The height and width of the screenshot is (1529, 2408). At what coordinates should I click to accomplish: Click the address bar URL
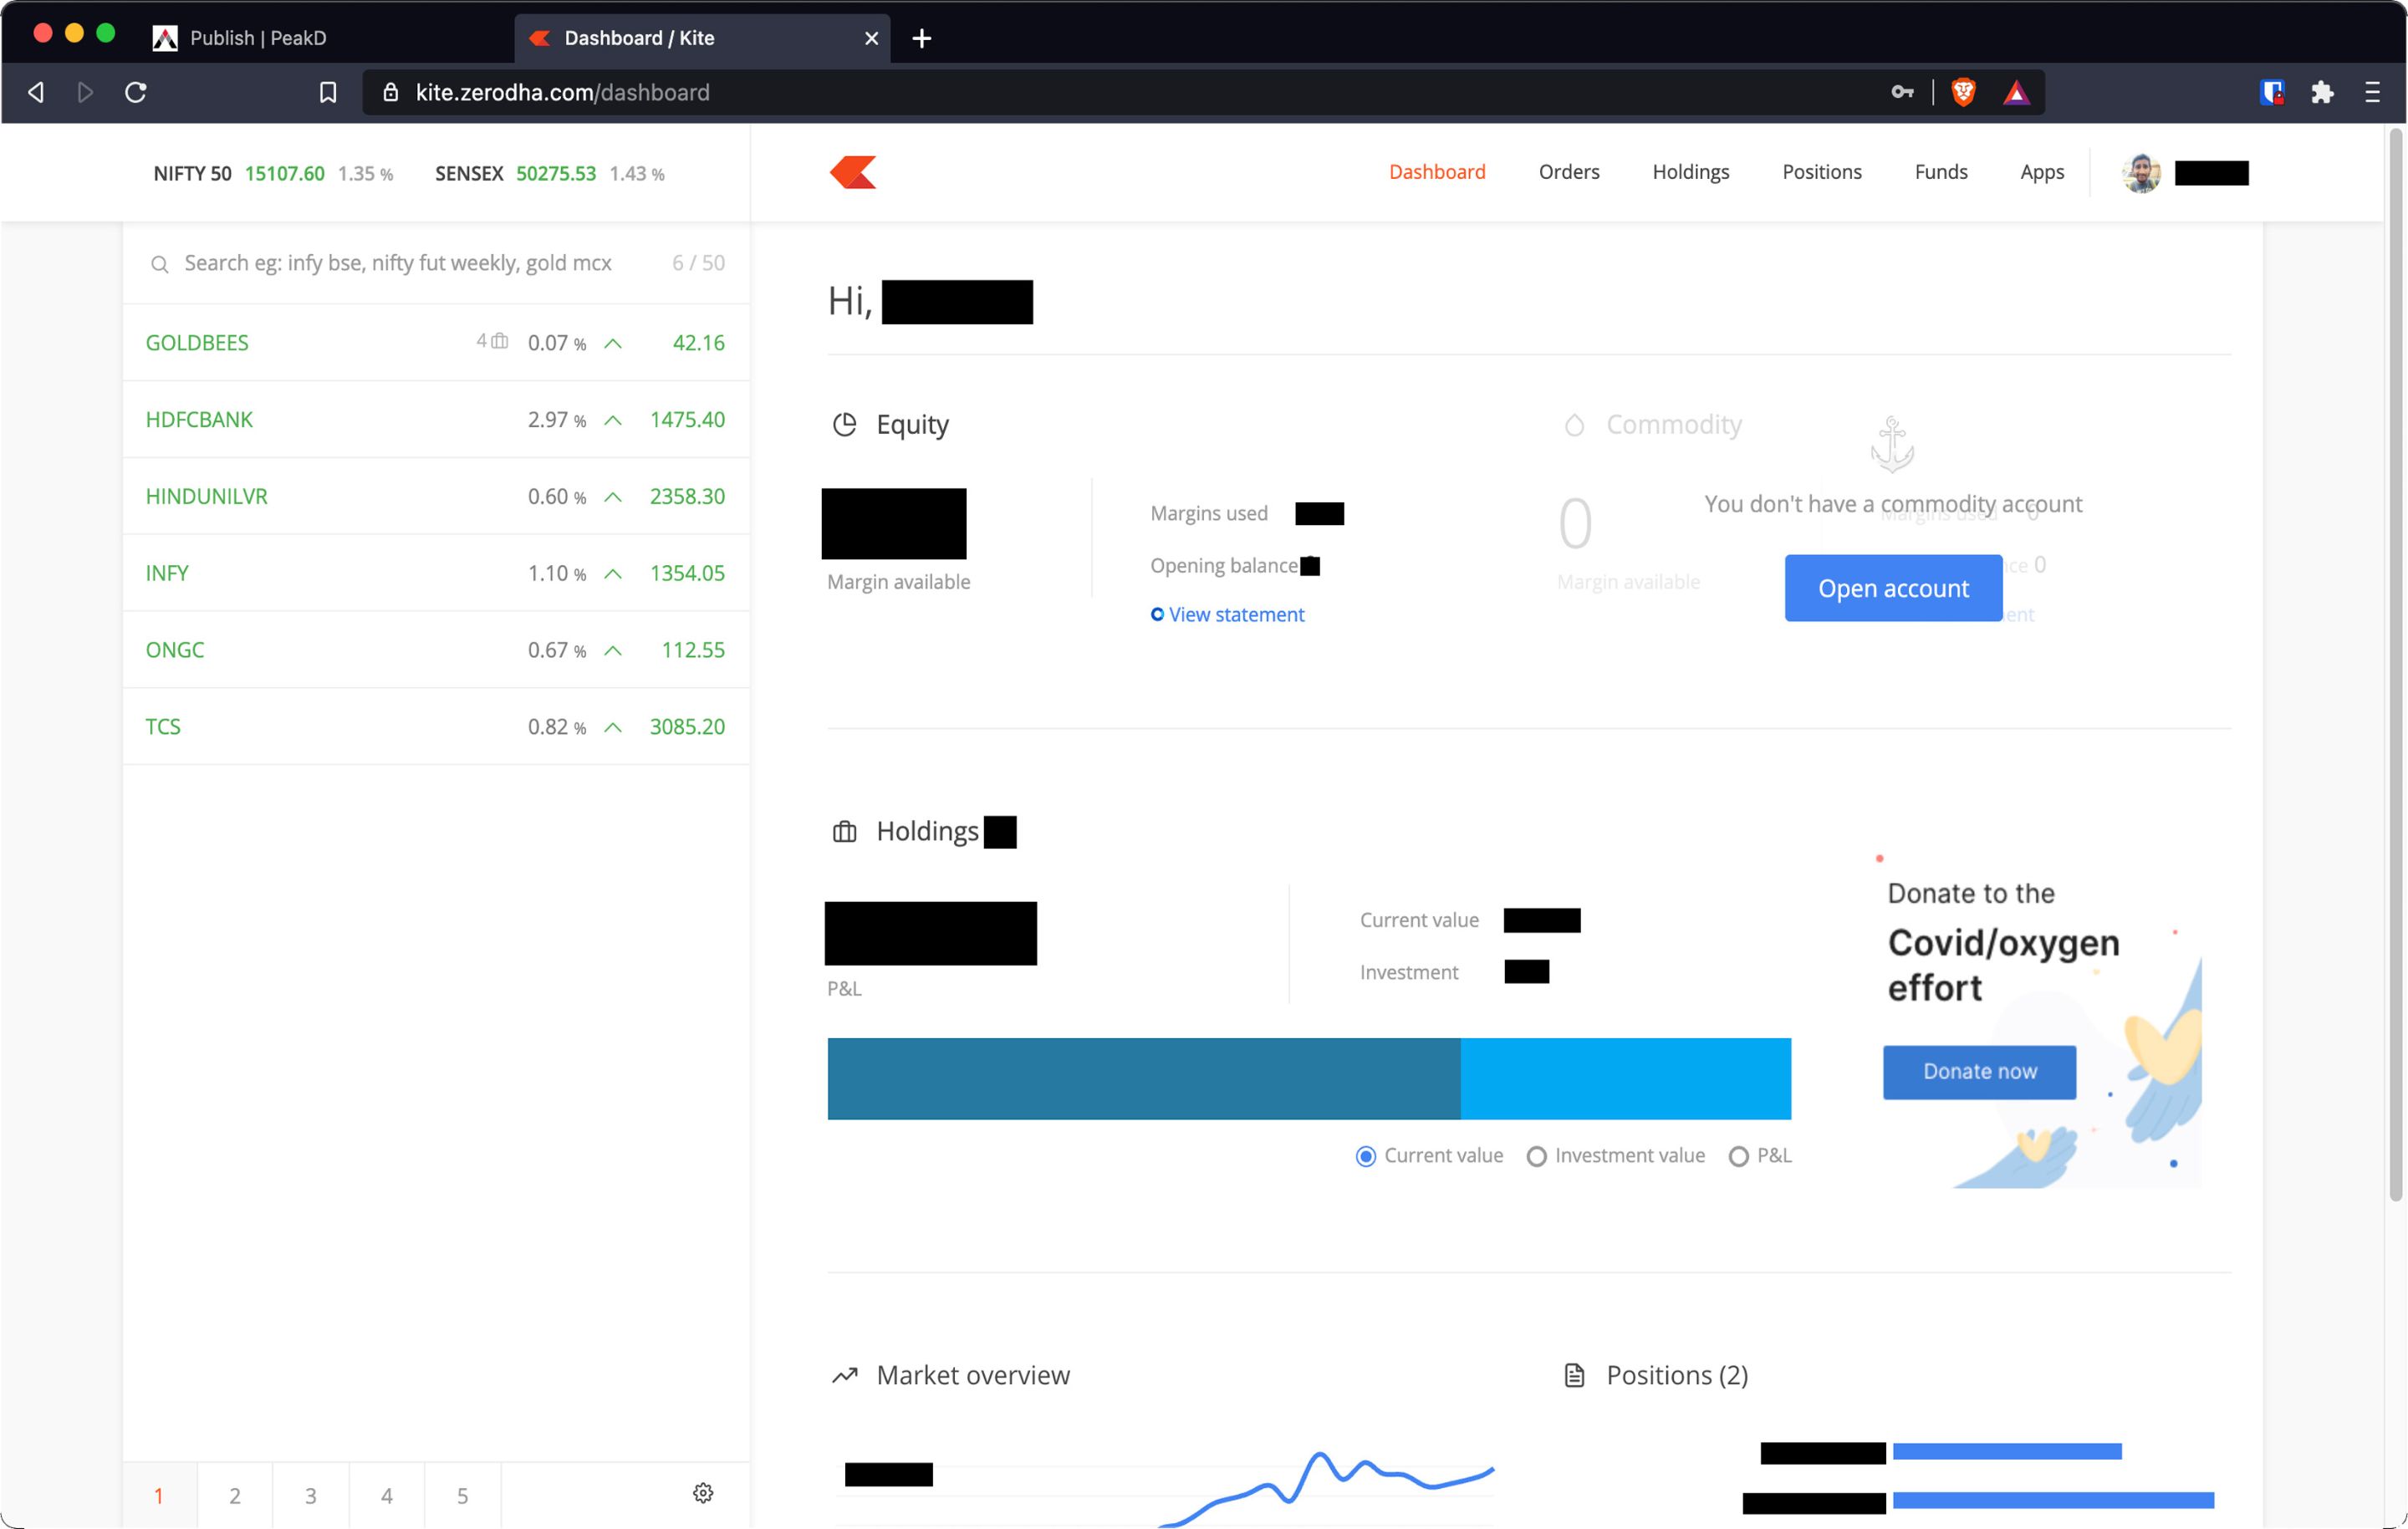[x=562, y=92]
